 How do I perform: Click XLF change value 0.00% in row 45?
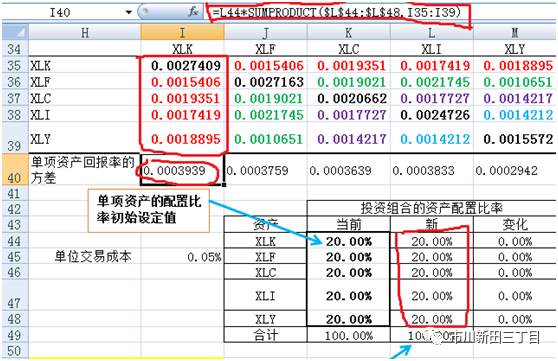pos(515,257)
